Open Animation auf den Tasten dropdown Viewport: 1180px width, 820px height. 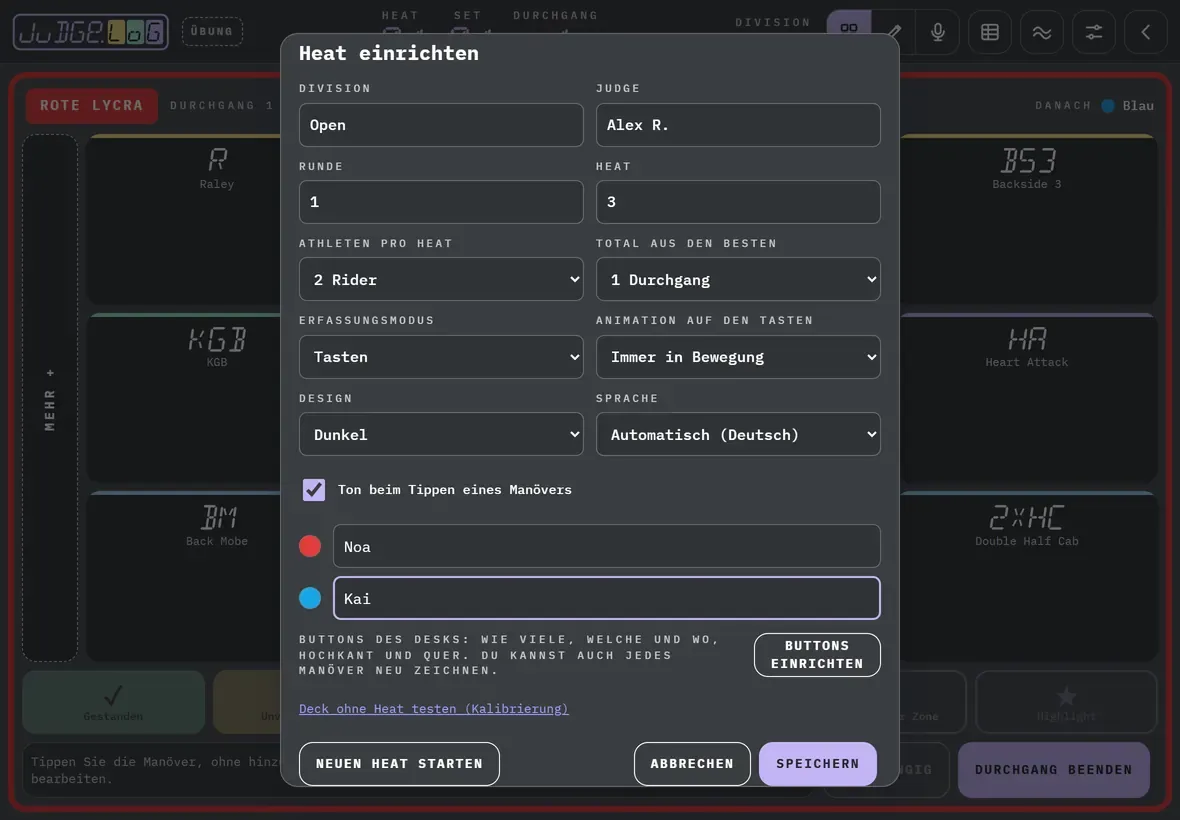tap(738, 357)
